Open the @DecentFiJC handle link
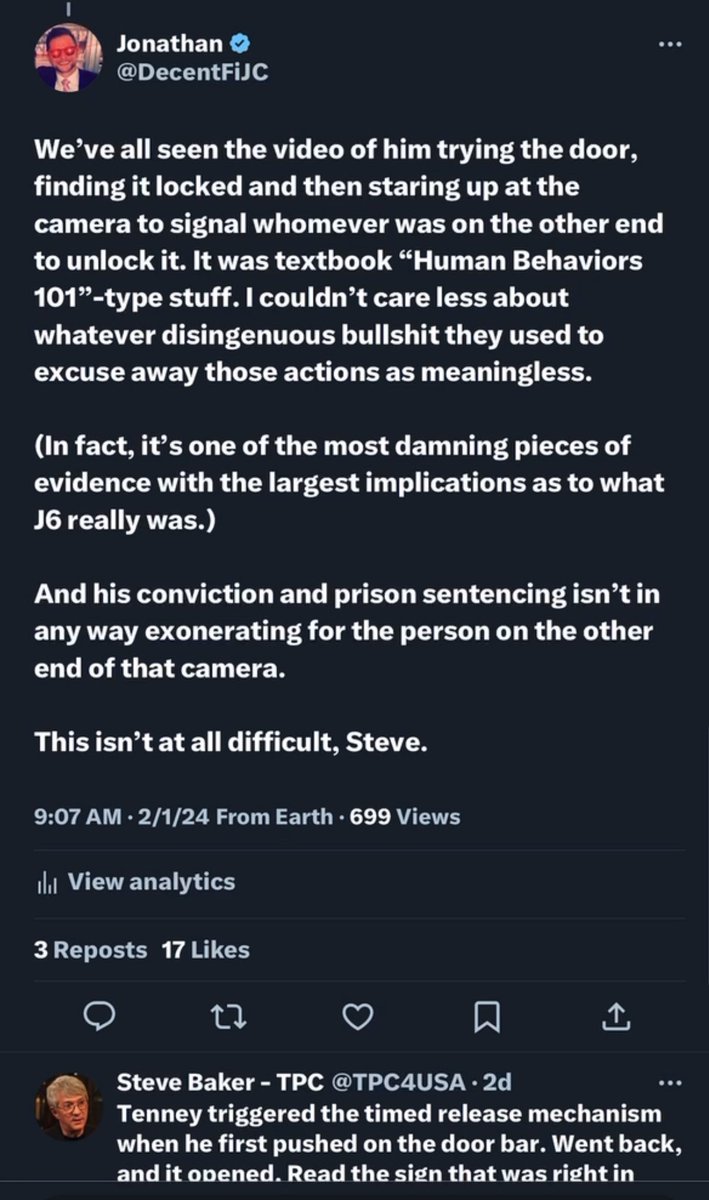The image size is (709, 1200). pos(193,72)
